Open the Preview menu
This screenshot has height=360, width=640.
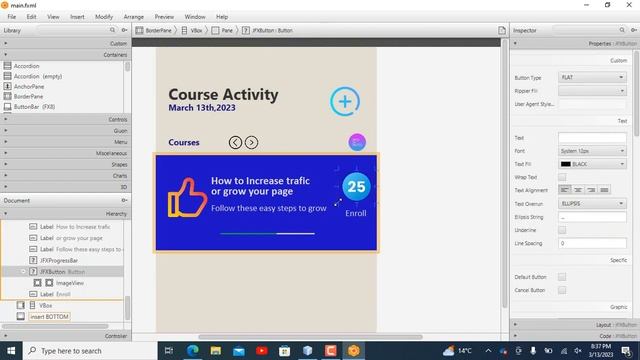pos(164,17)
